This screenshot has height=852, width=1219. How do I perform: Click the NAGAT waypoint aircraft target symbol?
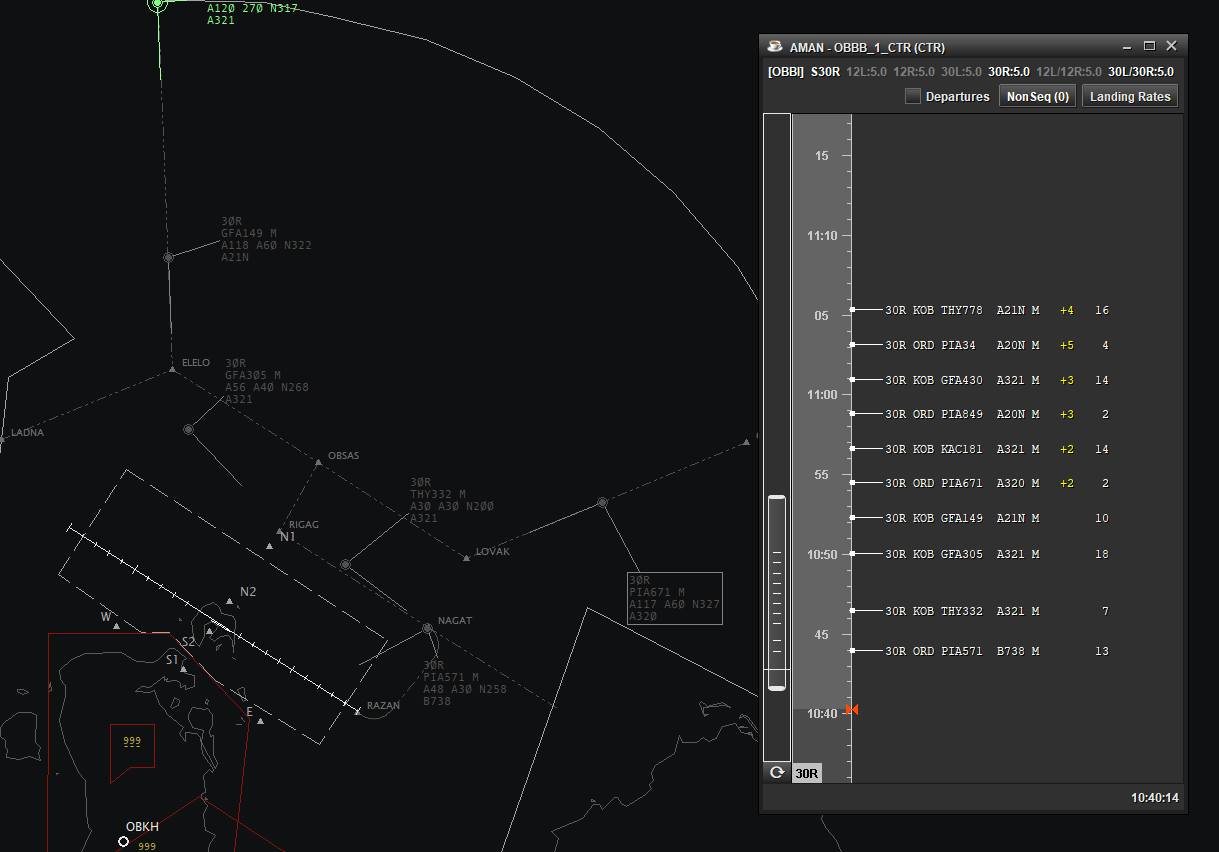coord(427,628)
